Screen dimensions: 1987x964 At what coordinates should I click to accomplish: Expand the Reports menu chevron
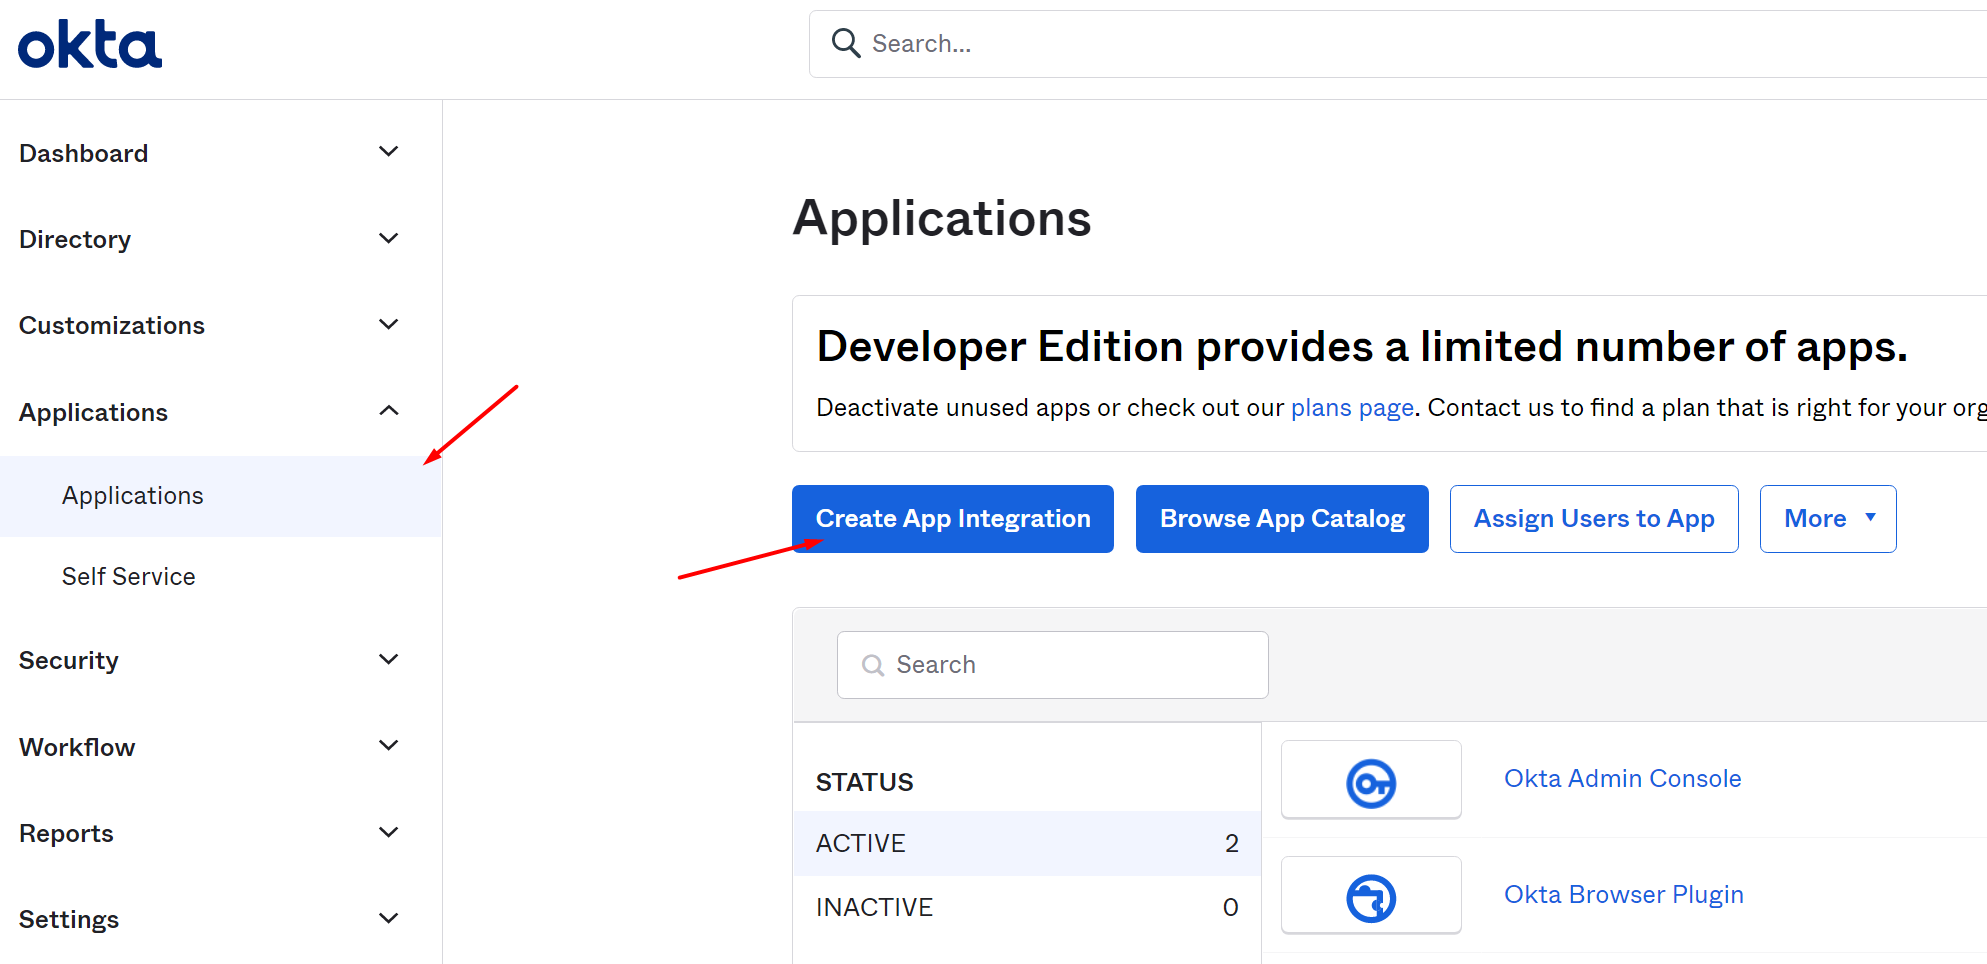pos(389,832)
